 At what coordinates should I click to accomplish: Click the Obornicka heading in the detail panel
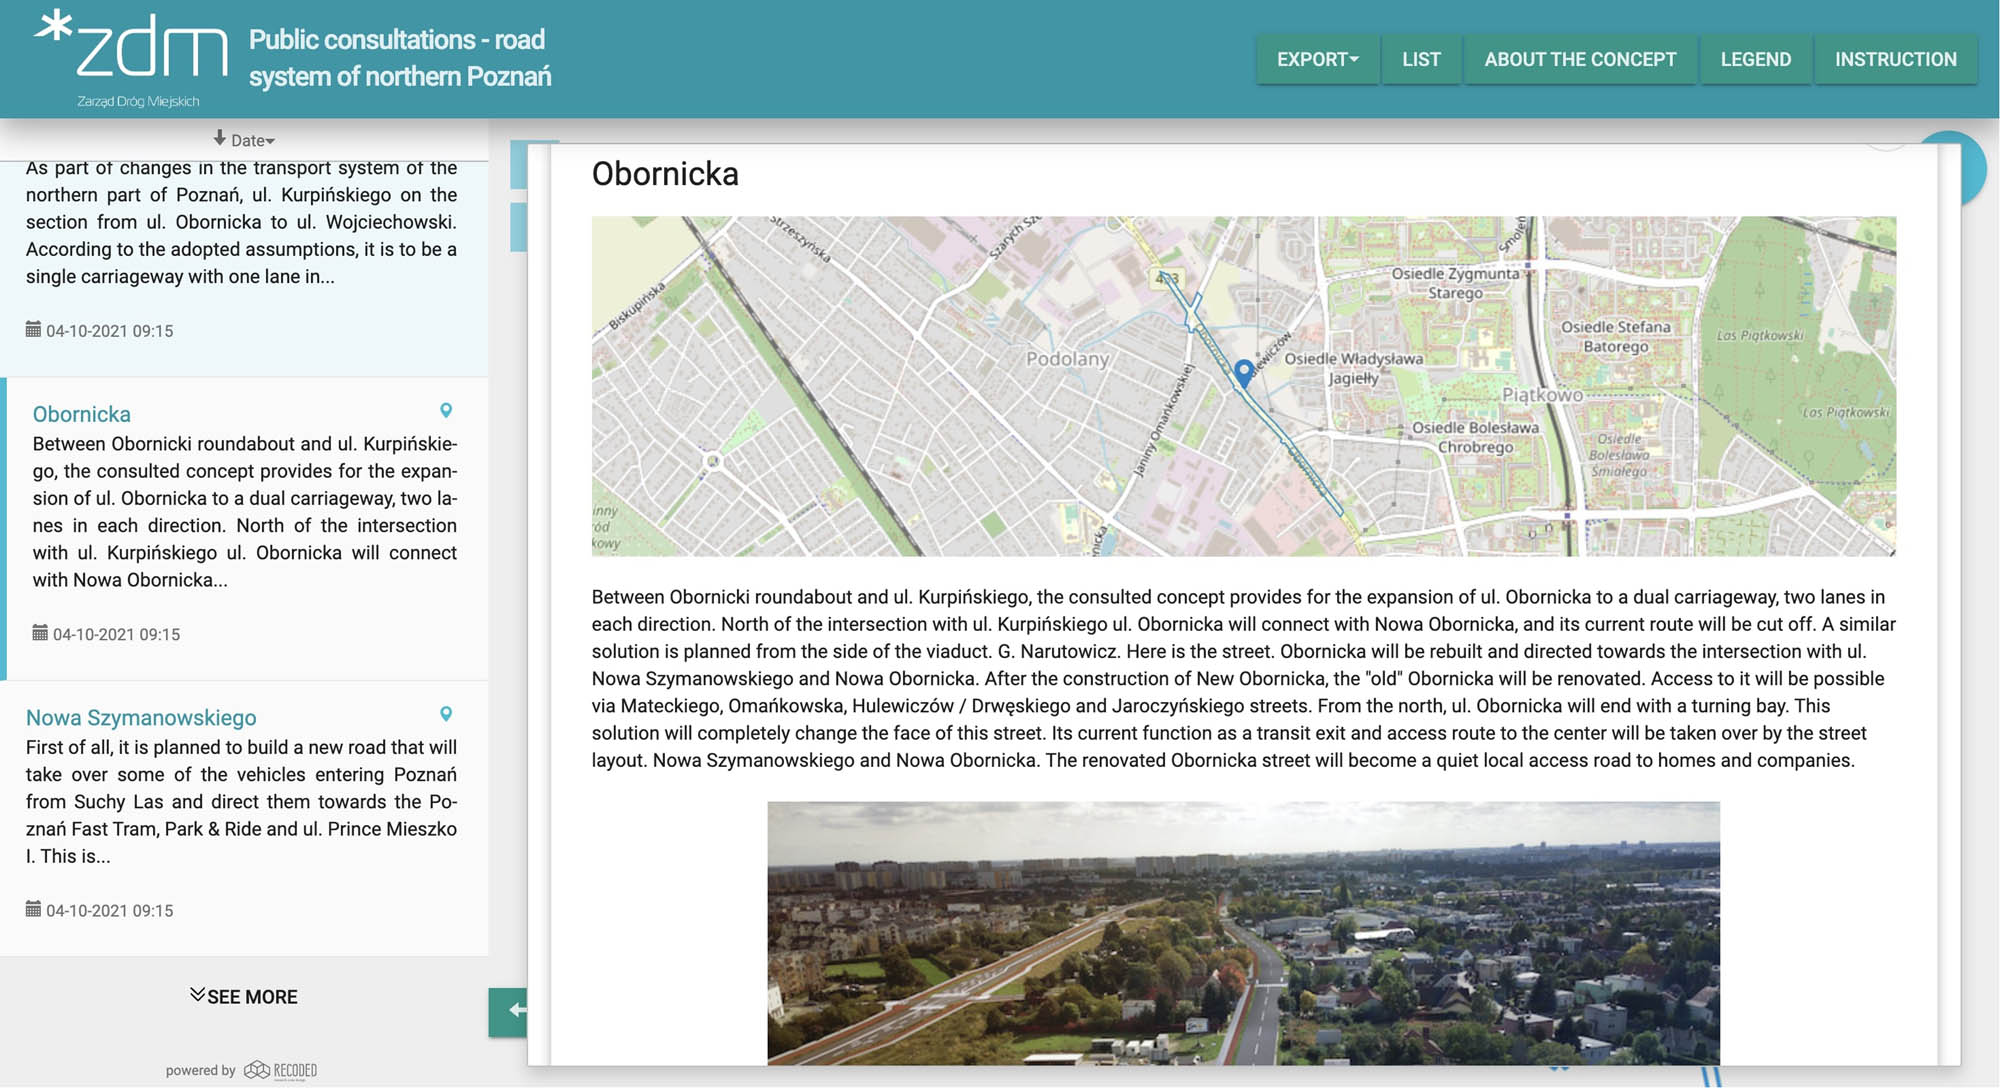[665, 174]
